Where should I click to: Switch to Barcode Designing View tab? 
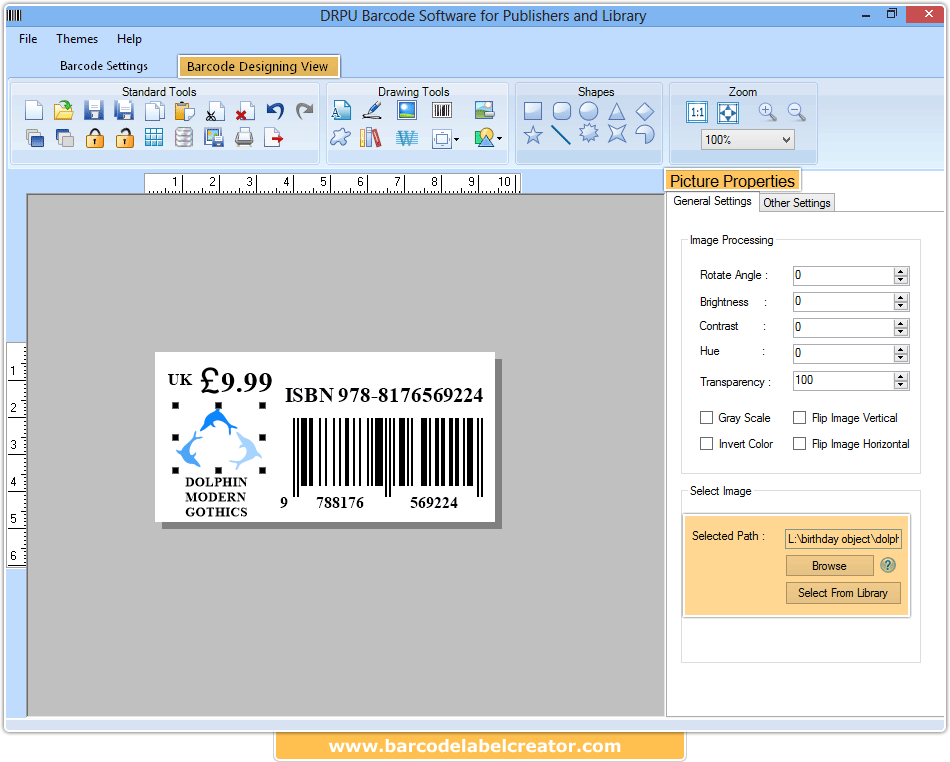[x=258, y=67]
